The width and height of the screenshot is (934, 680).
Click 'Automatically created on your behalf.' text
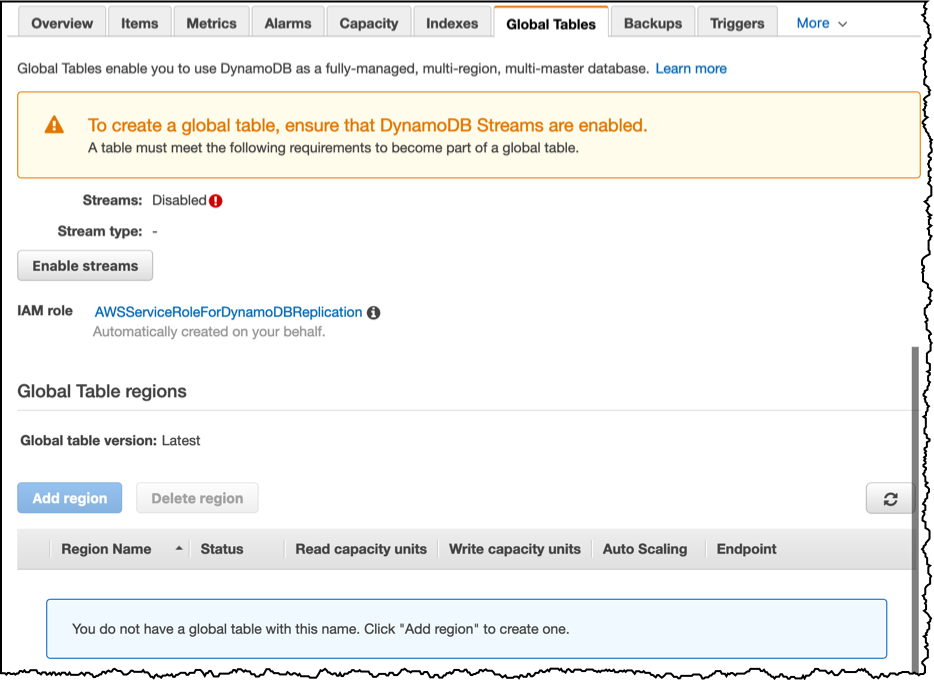pyautogui.click(x=209, y=332)
